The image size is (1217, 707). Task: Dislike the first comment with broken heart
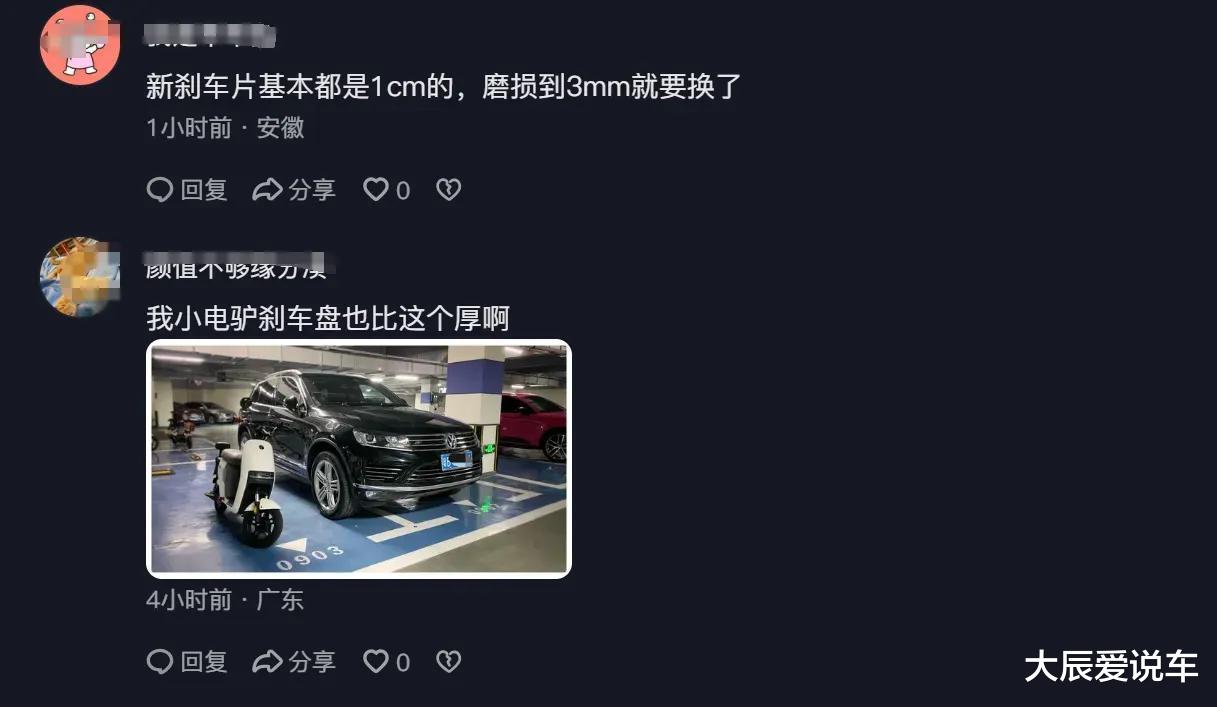pos(449,190)
